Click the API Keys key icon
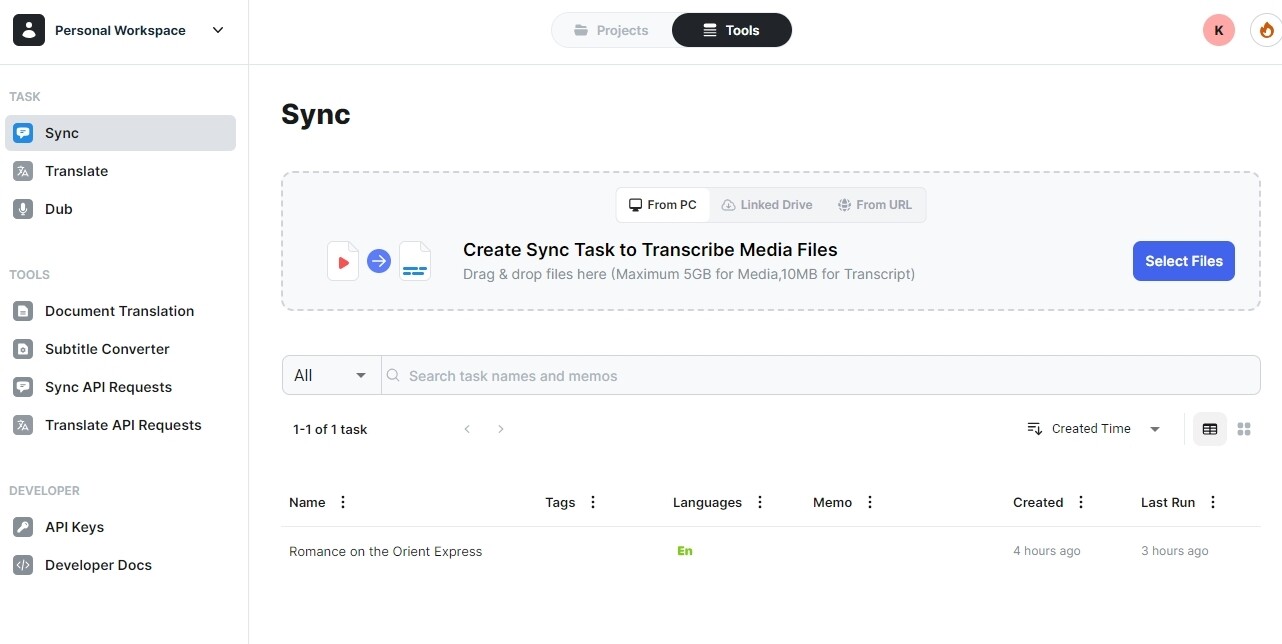 23,527
